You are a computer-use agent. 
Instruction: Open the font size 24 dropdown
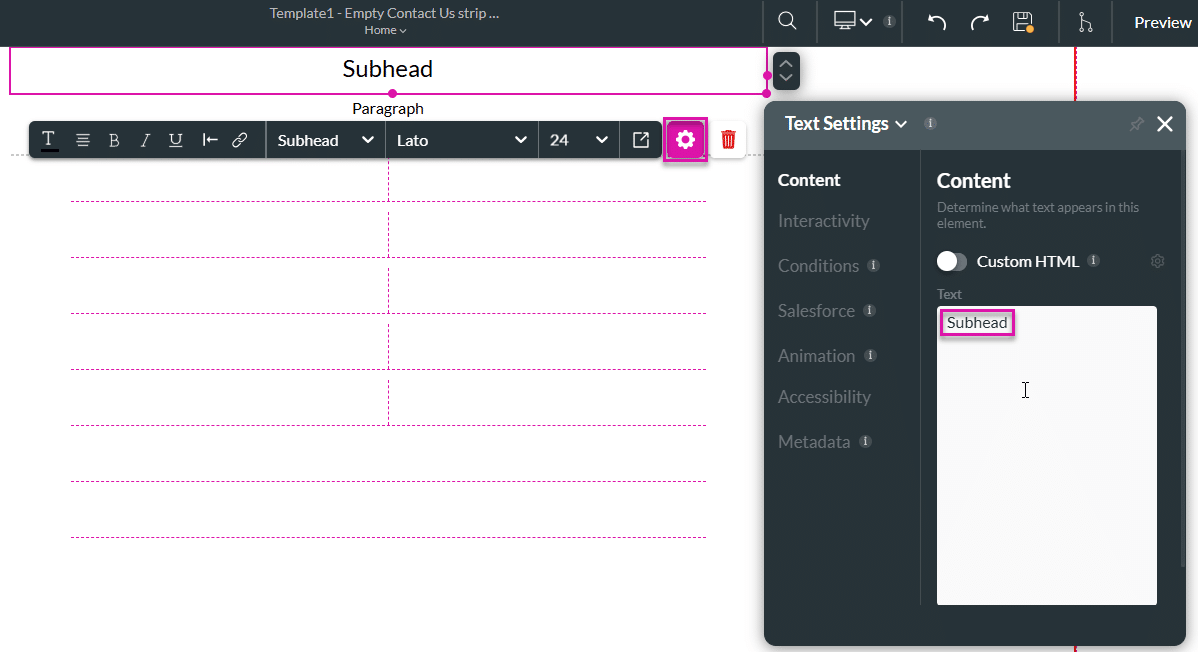(578, 139)
